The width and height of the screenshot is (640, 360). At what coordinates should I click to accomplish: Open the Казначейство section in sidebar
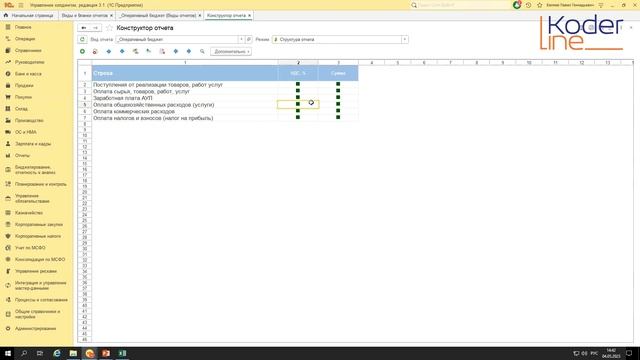click(29, 213)
